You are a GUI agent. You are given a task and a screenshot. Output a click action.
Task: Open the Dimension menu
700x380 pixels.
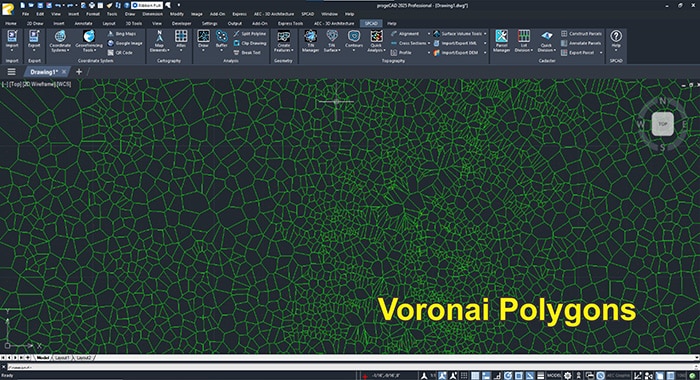point(152,14)
